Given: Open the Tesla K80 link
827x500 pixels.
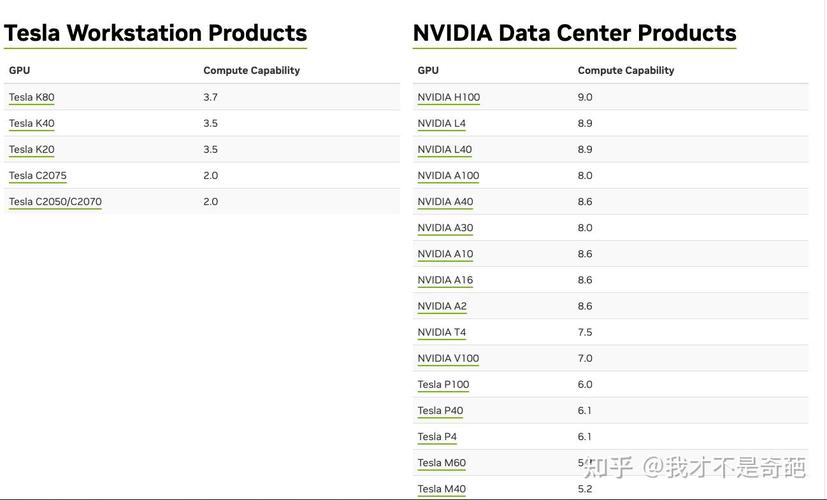Looking at the screenshot, I should pyautogui.click(x=32, y=98).
